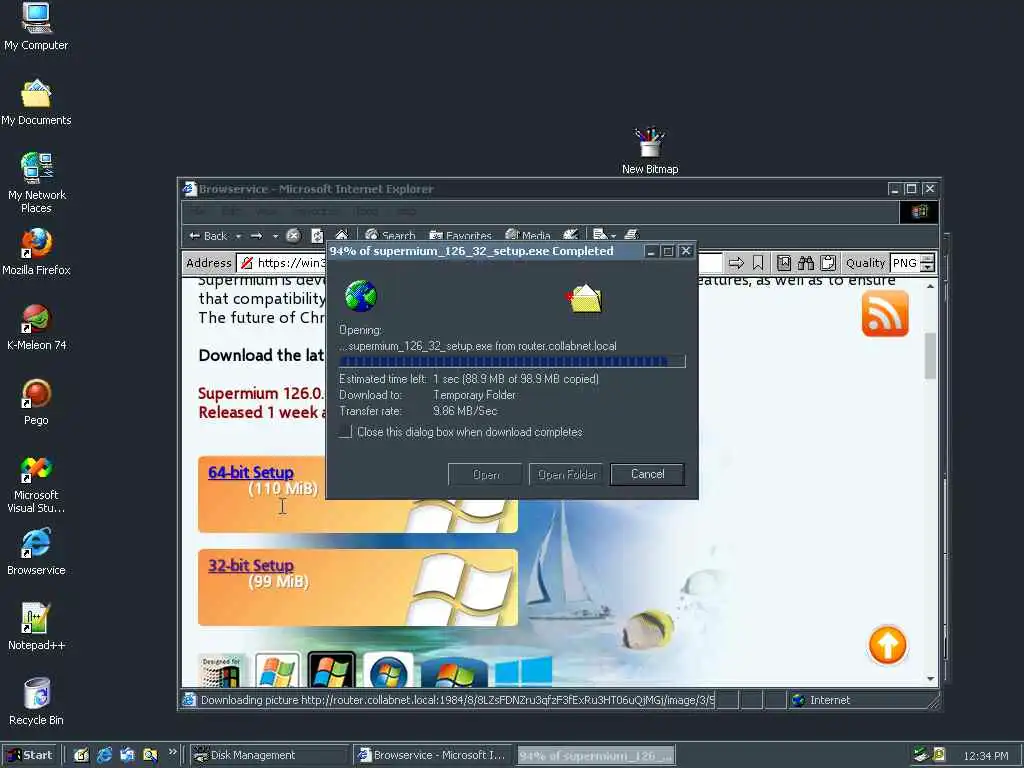Expand the Mail button dropdown arrow
The height and width of the screenshot is (768, 1024).
click(613, 236)
